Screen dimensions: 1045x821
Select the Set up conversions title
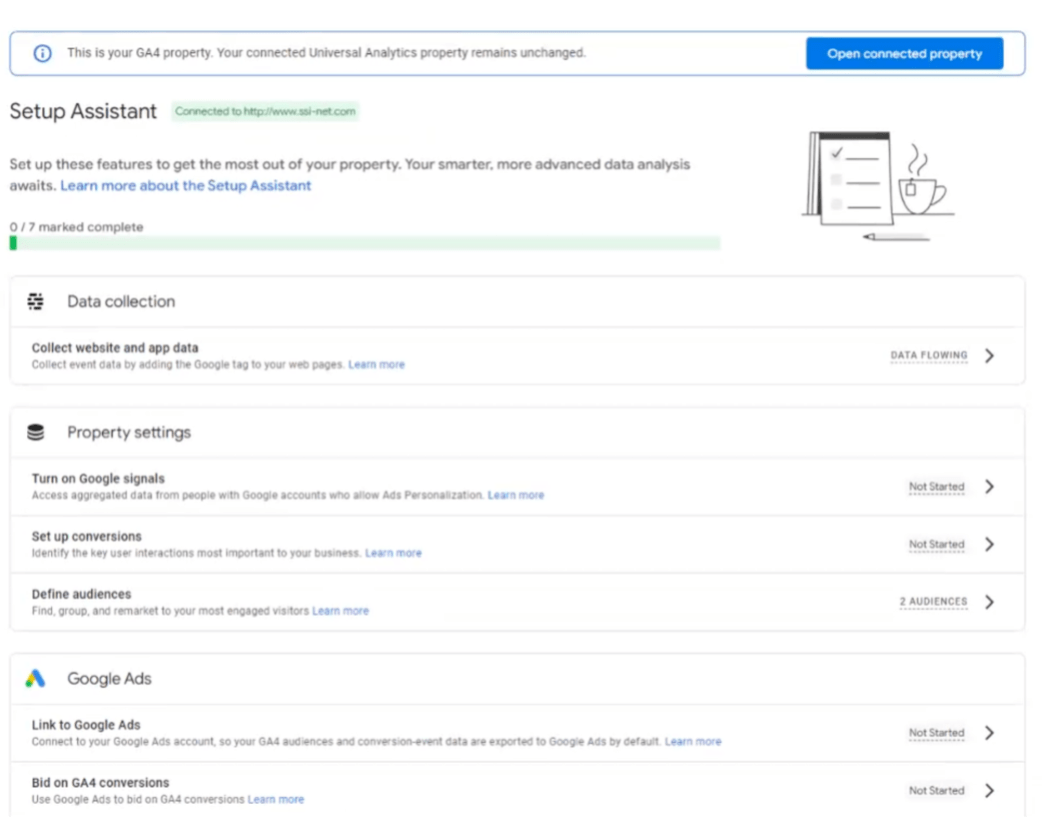87,537
